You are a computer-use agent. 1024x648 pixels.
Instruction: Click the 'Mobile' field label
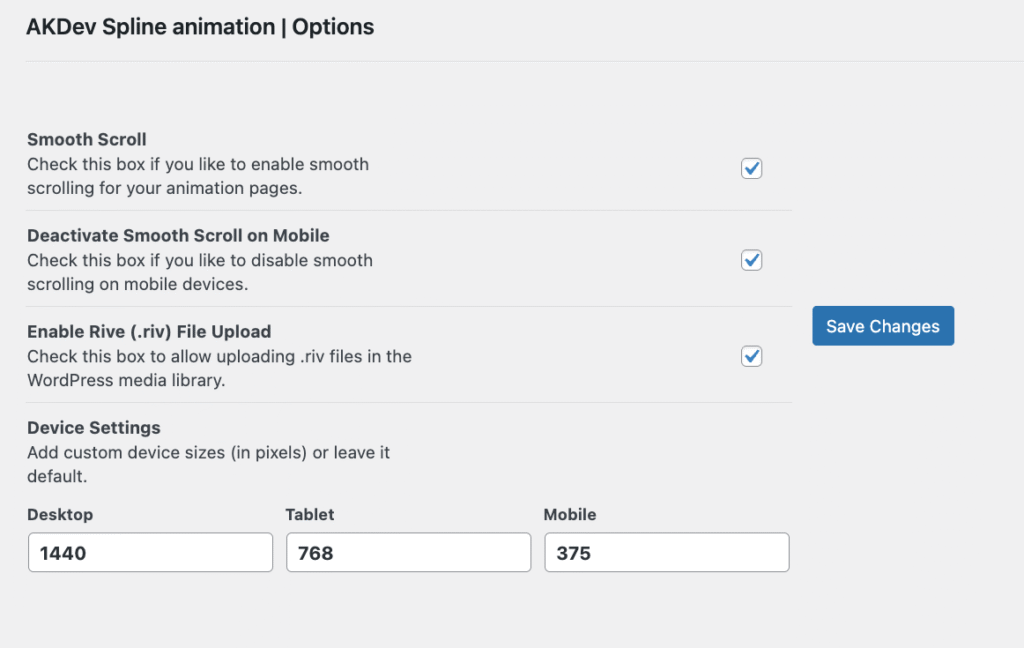569,514
